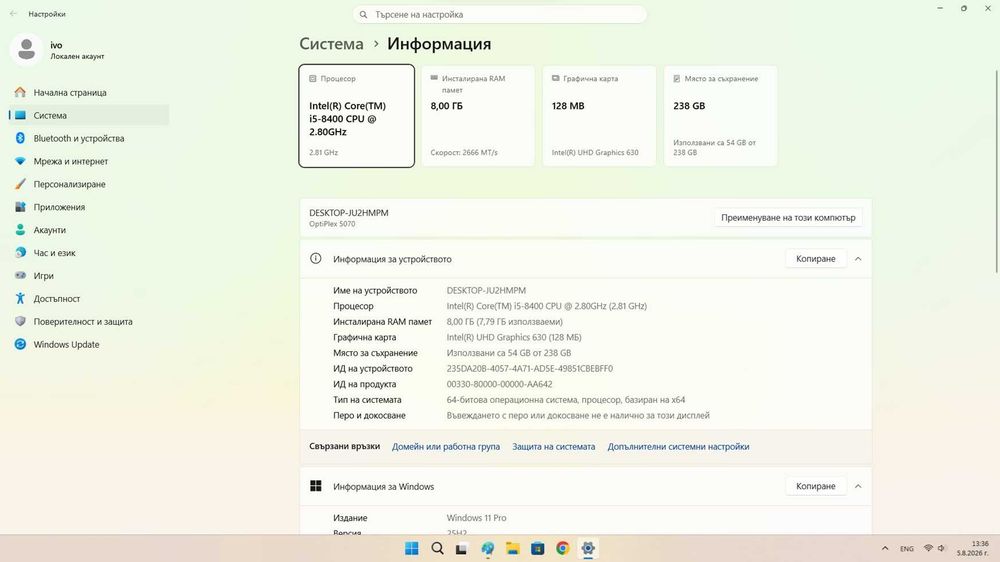Viewport: 1000px width, 562px height.
Task: Select the Място за съхранение card
Action: pos(721,116)
